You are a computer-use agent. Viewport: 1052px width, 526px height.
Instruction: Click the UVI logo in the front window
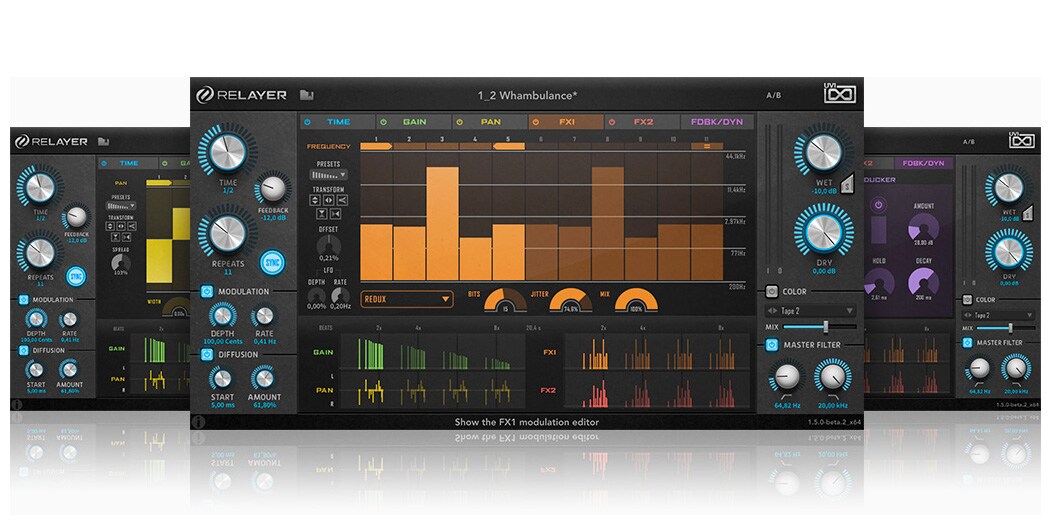pyautogui.click(x=839, y=93)
